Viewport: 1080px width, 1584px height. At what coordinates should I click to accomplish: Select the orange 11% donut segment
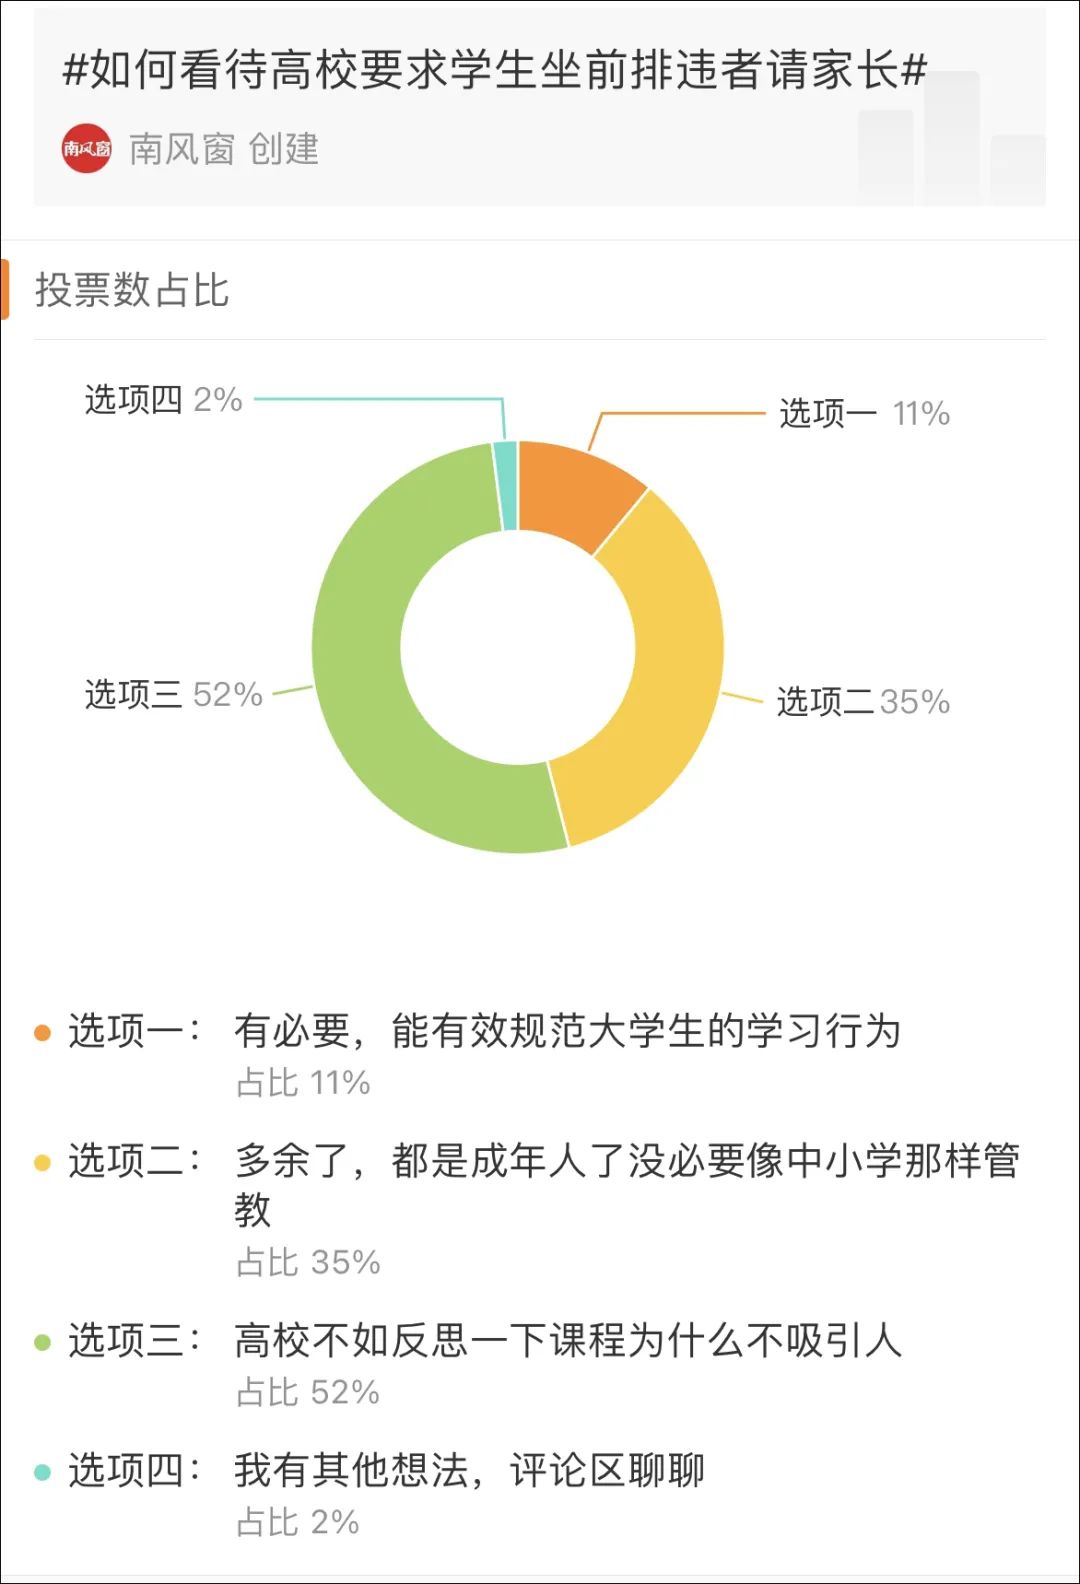click(577, 492)
